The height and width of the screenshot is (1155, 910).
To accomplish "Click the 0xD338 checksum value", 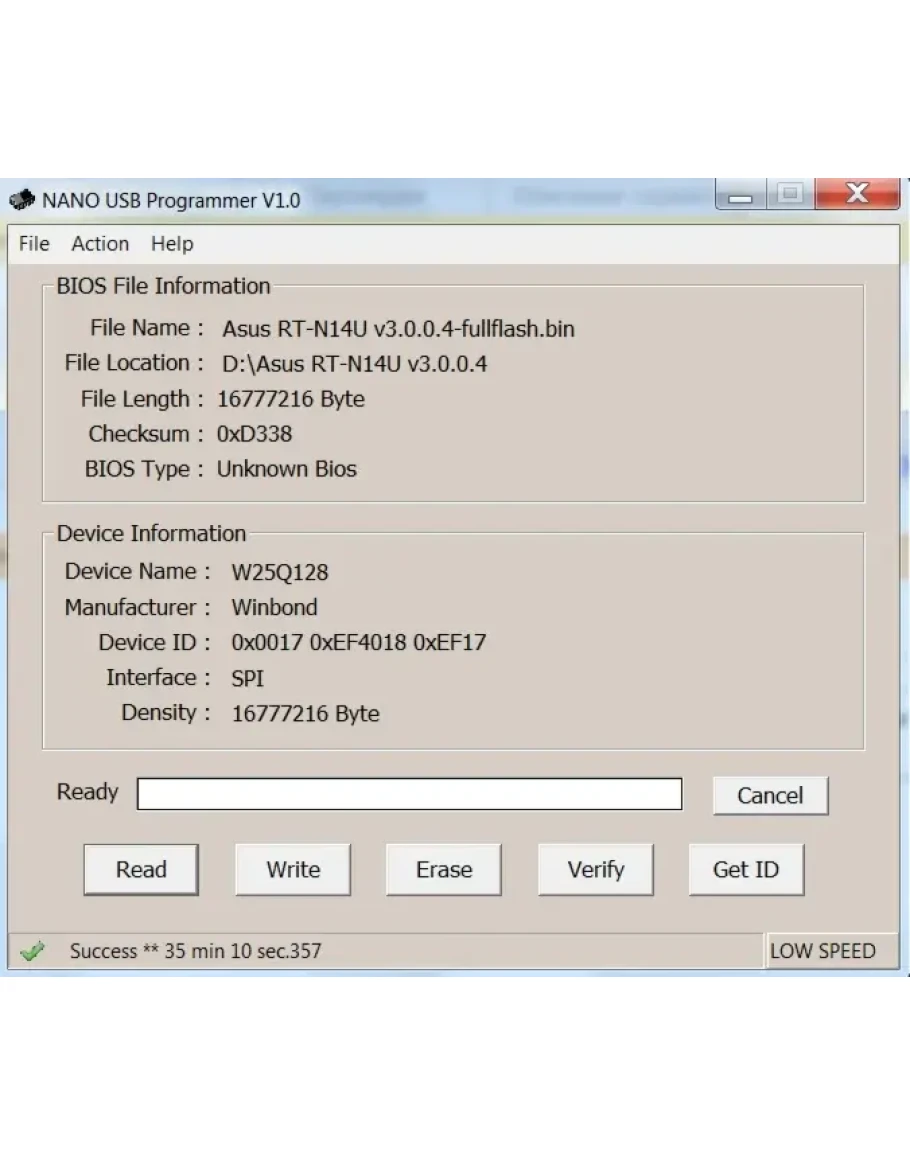I will pyautogui.click(x=254, y=434).
